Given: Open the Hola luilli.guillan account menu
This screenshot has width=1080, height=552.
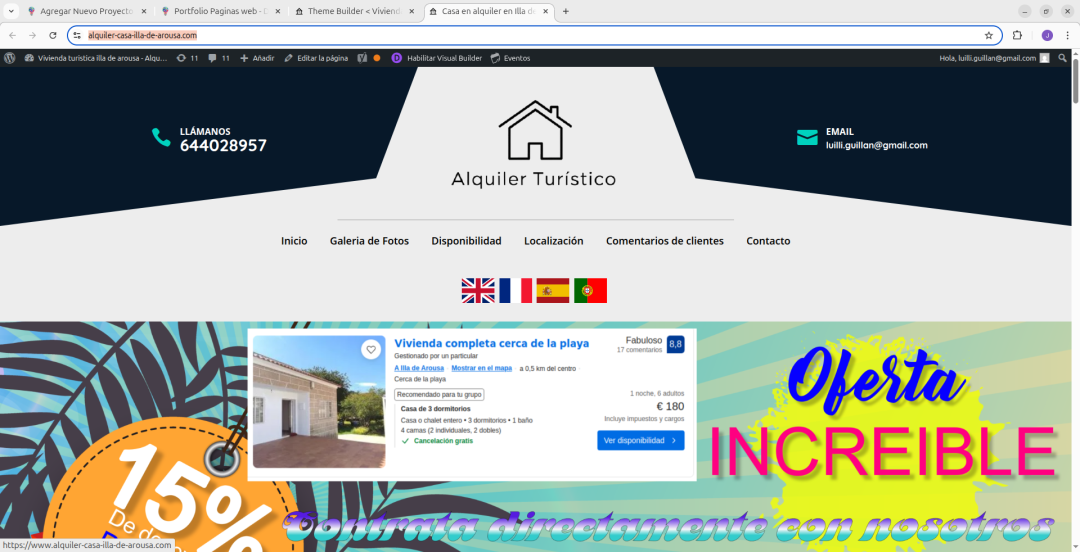Looking at the screenshot, I should (x=995, y=58).
